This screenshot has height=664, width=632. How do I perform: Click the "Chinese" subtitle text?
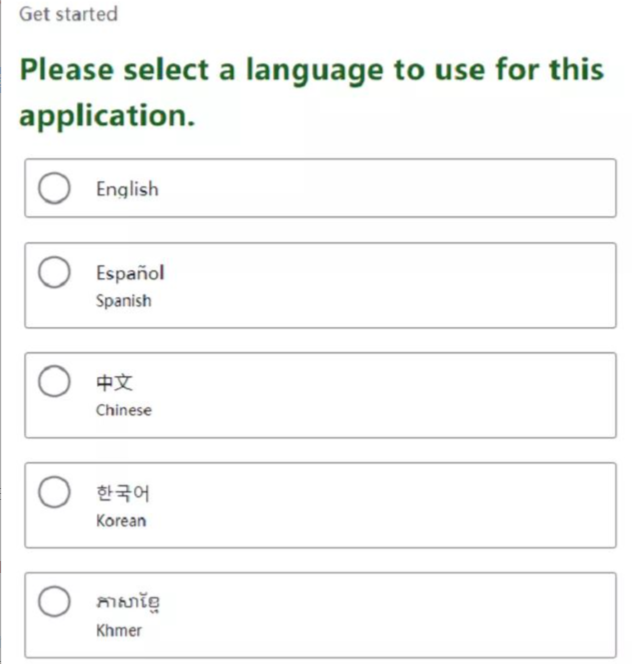point(124,410)
